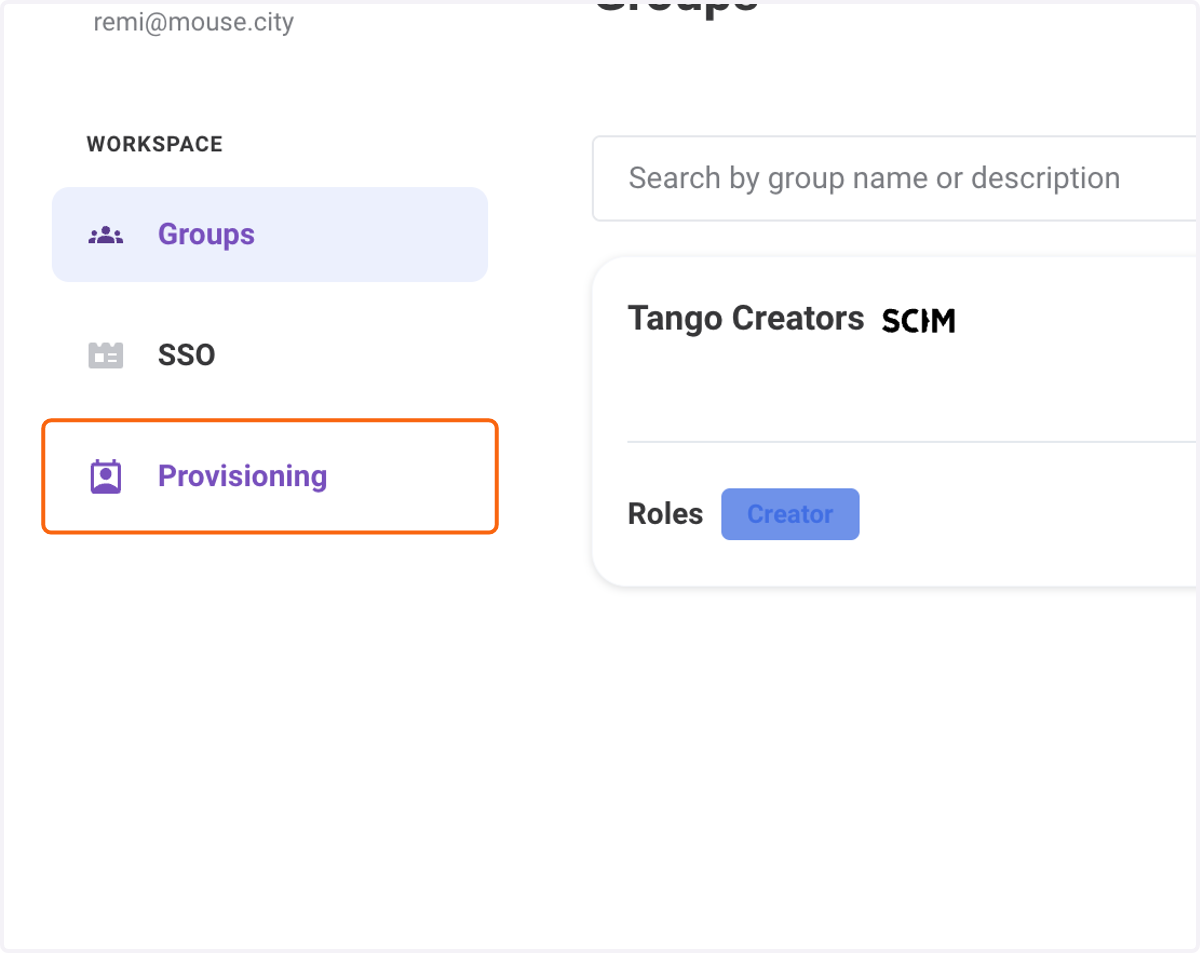Open the Tango Creators group
Screen dimensions: 1200x953
(745, 319)
